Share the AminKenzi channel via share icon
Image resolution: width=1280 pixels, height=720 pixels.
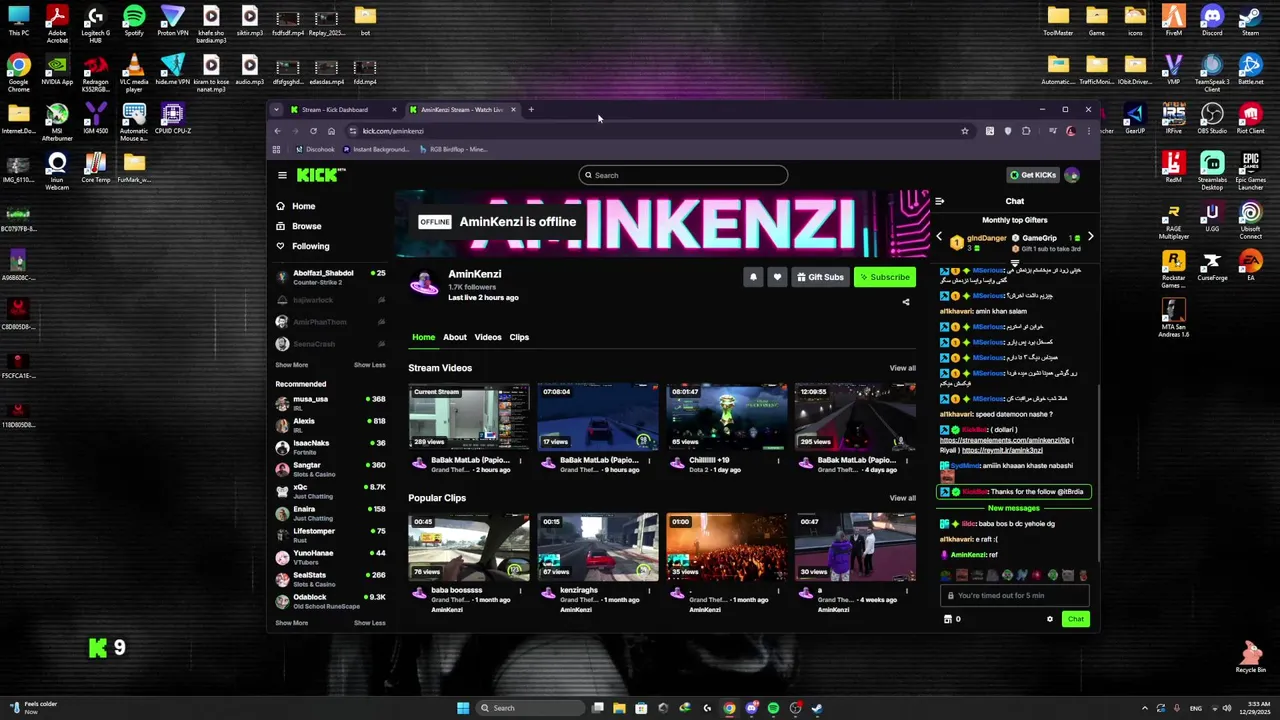(906, 302)
